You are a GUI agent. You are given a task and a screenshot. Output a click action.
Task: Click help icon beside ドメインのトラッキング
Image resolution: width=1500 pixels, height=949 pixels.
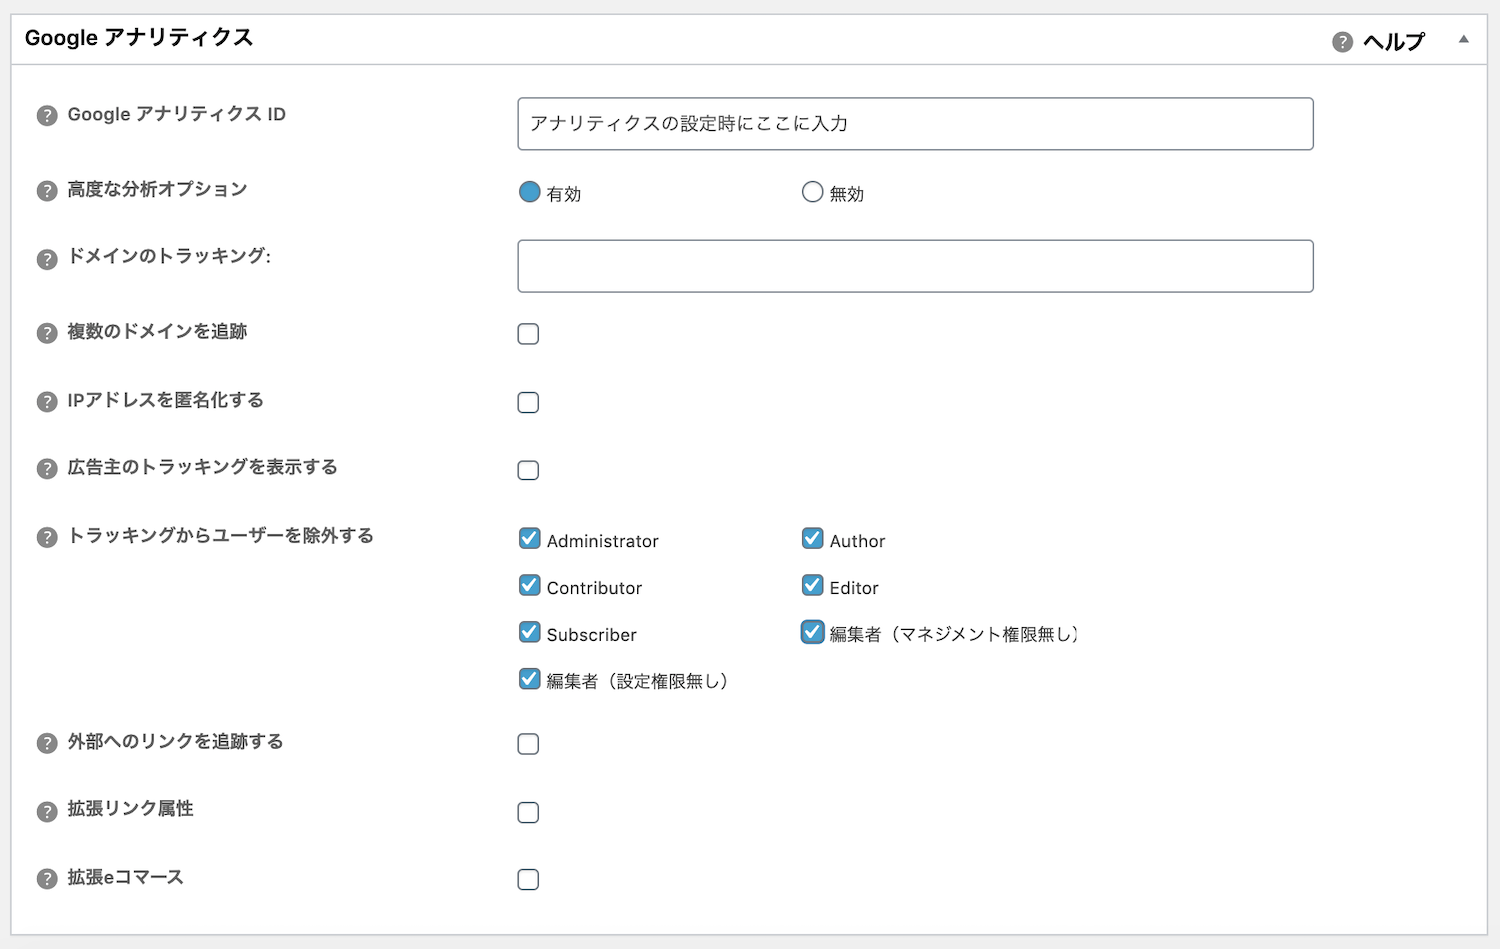[x=47, y=259]
